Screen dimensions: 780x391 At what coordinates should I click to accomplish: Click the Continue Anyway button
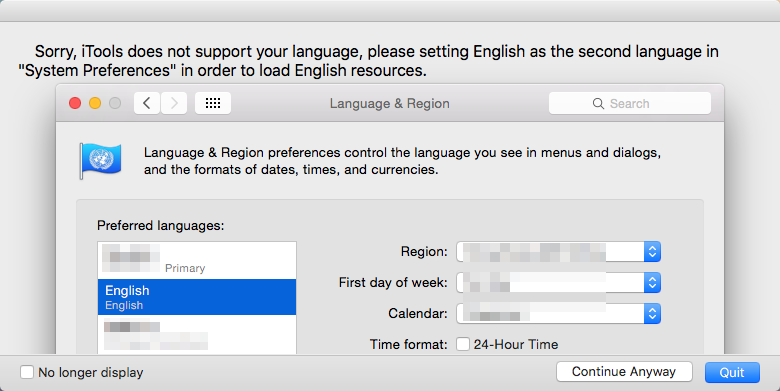click(624, 372)
